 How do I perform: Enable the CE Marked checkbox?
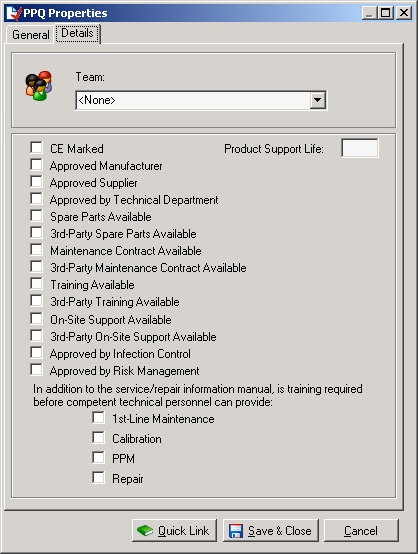tap(36, 148)
